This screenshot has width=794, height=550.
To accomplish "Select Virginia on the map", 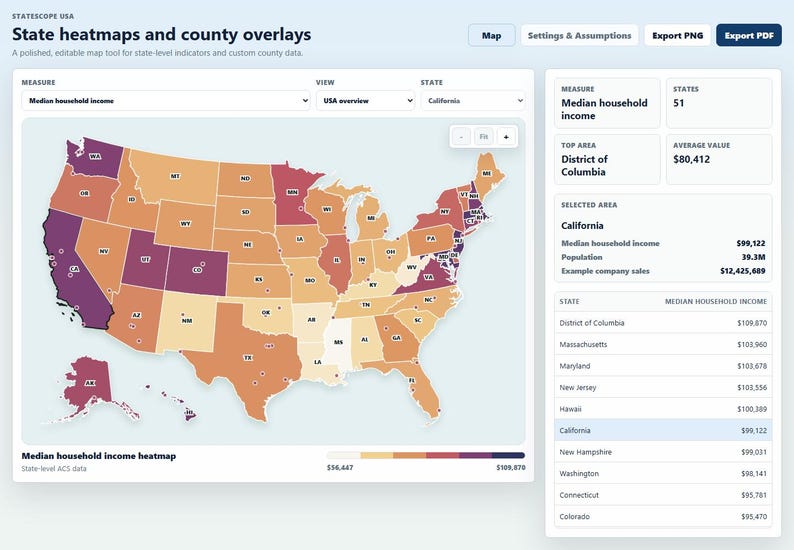I will click(429, 277).
